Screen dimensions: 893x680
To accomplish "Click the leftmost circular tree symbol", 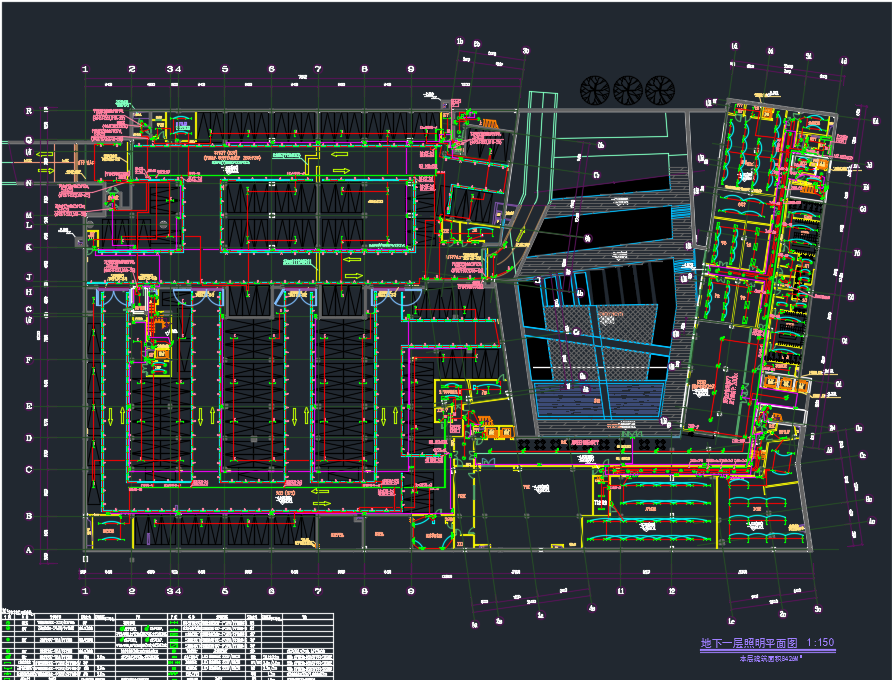I will [x=594, y=90].
